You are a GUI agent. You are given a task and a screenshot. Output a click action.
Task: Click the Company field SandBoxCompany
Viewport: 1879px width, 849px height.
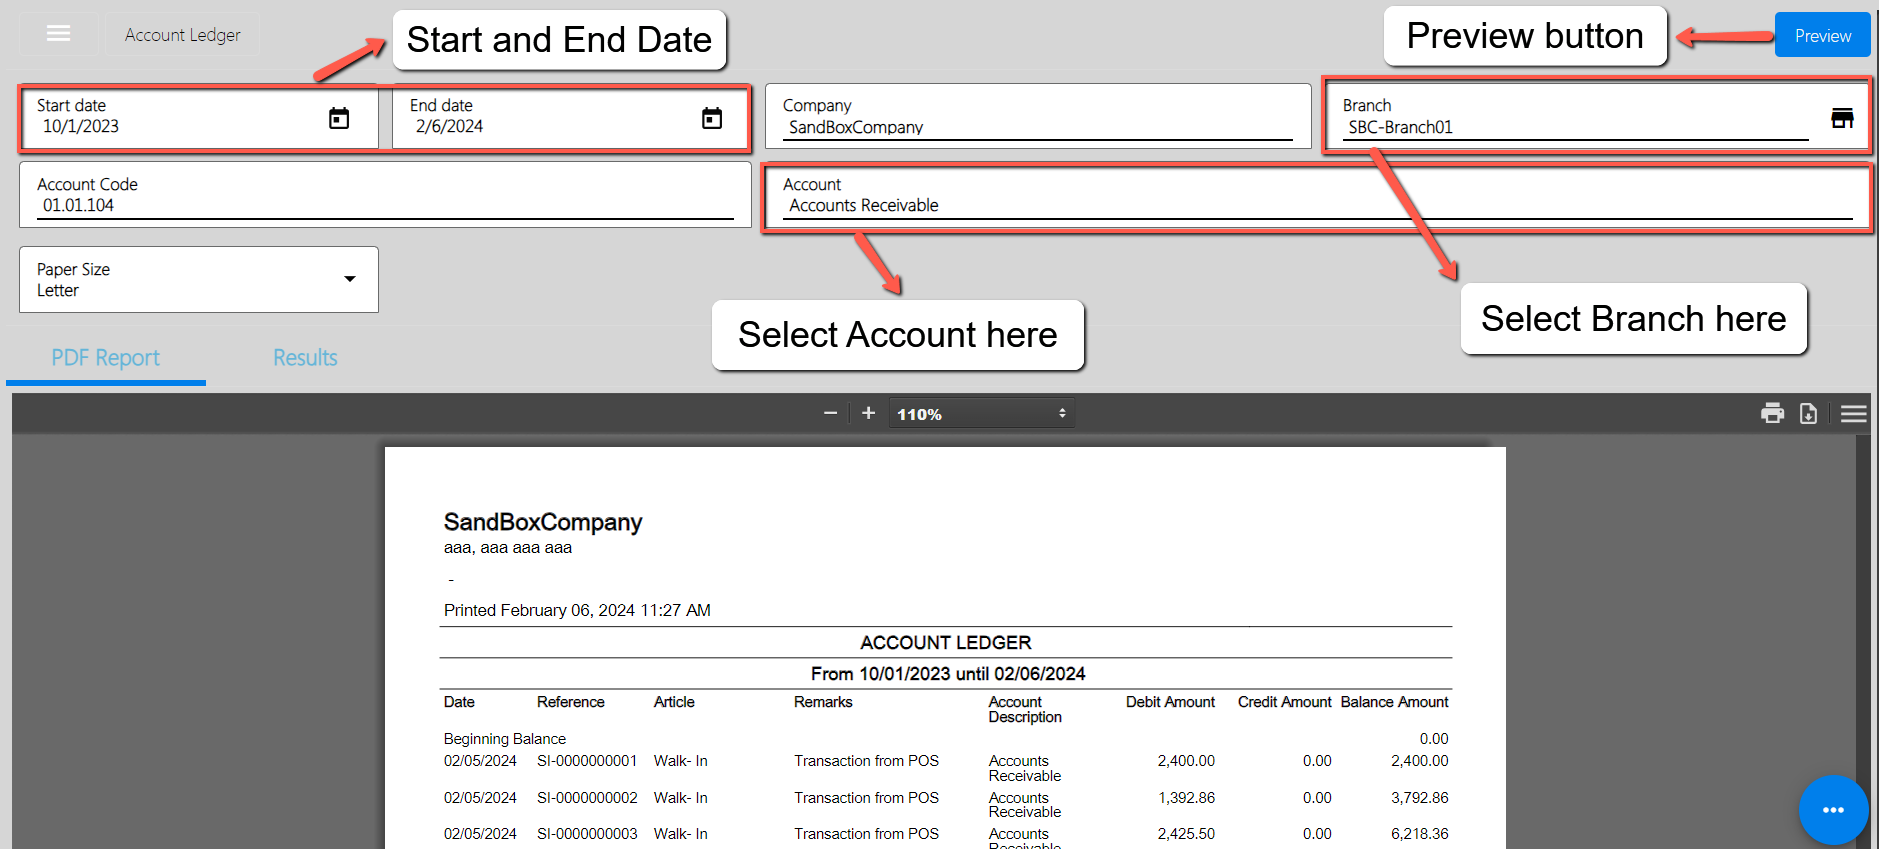click(1038, 117)
